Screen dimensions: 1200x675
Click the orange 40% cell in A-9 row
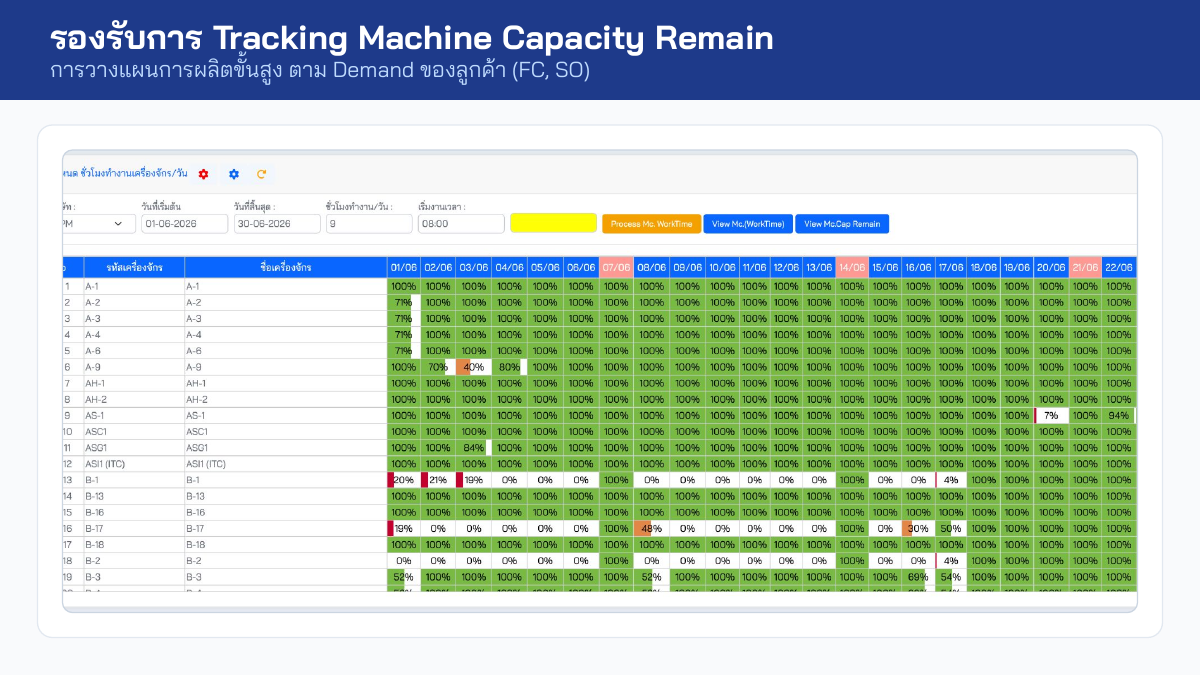pyautogui.click(x=474, y=367)
